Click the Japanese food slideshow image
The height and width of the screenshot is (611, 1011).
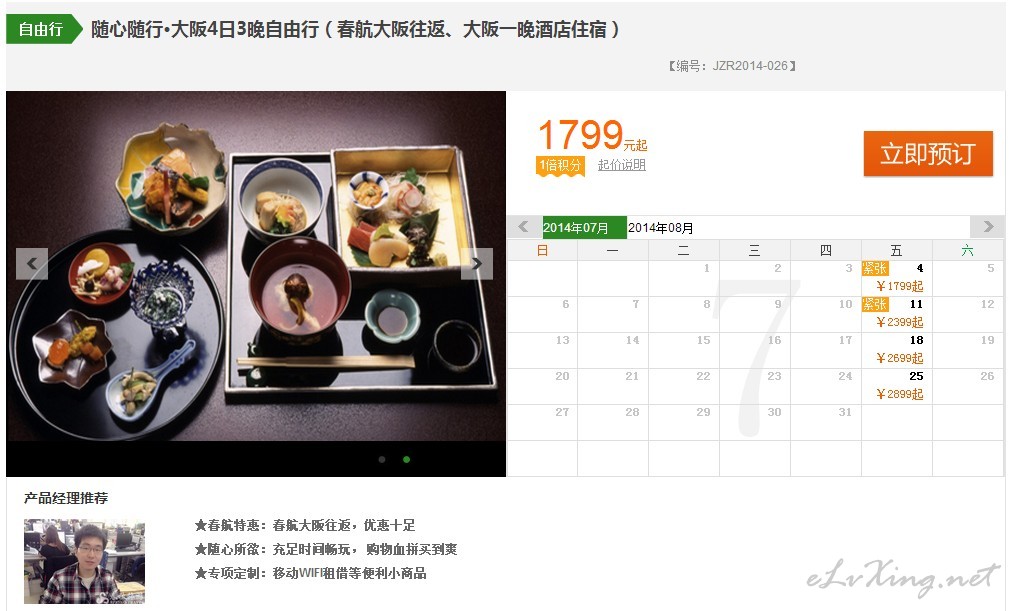coord(256,266)
